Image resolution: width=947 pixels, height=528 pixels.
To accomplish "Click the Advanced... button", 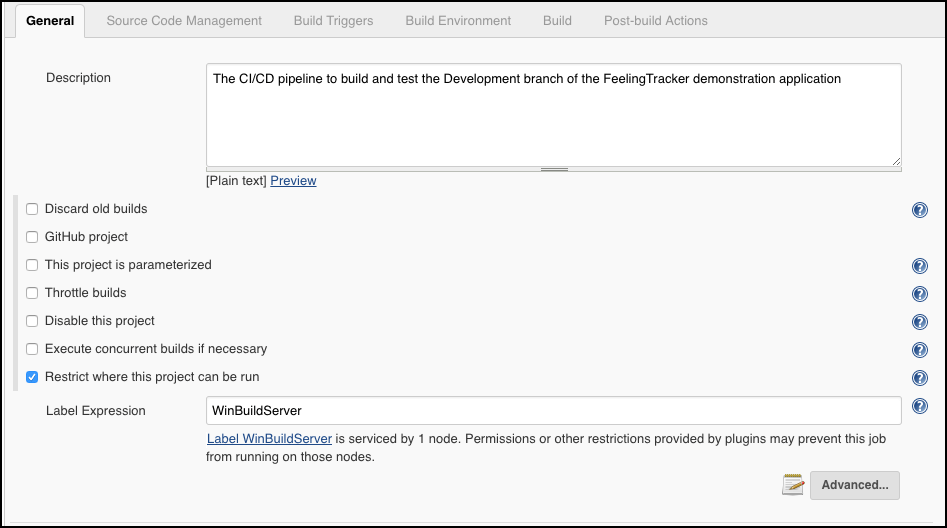I will tap(855, 485).
